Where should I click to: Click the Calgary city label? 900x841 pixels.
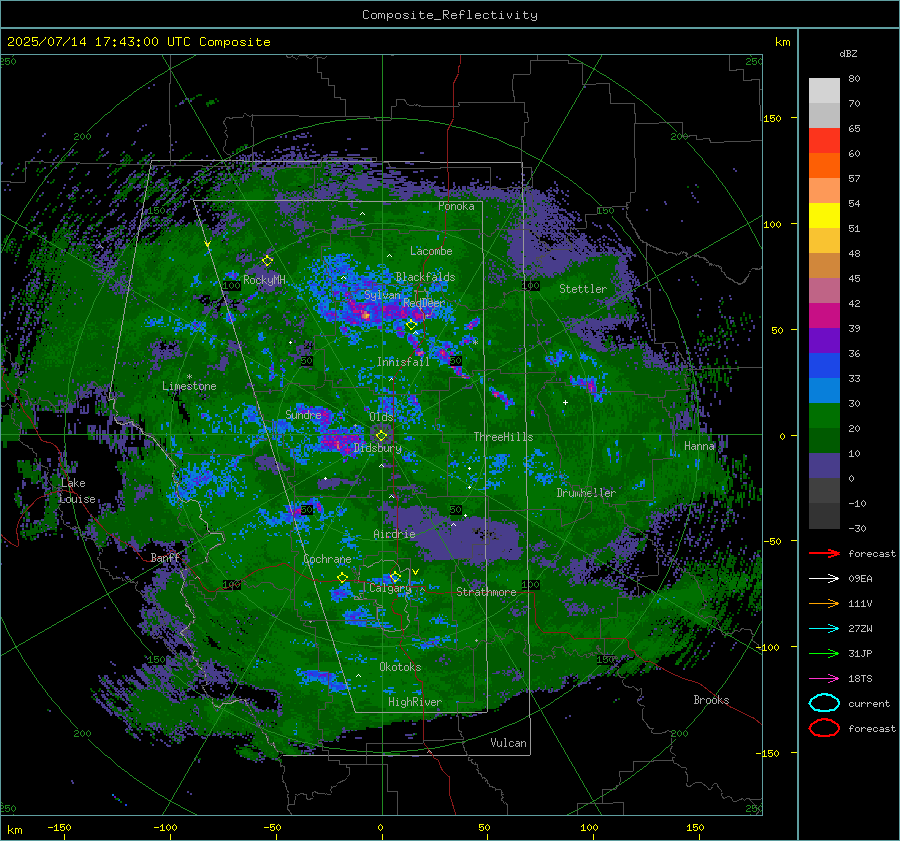pos(390,588)
